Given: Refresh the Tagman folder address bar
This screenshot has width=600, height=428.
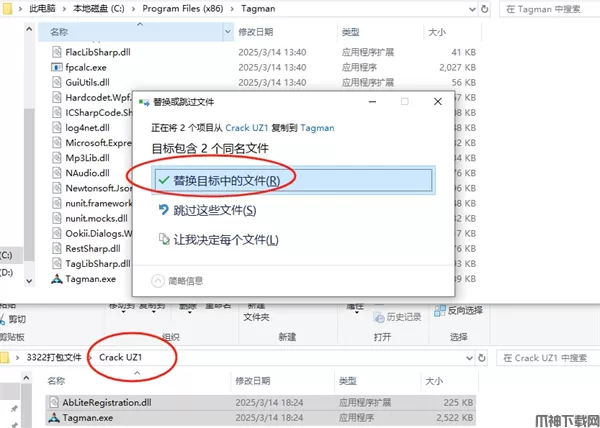Looking at the screenshot, I should (484, 9).
